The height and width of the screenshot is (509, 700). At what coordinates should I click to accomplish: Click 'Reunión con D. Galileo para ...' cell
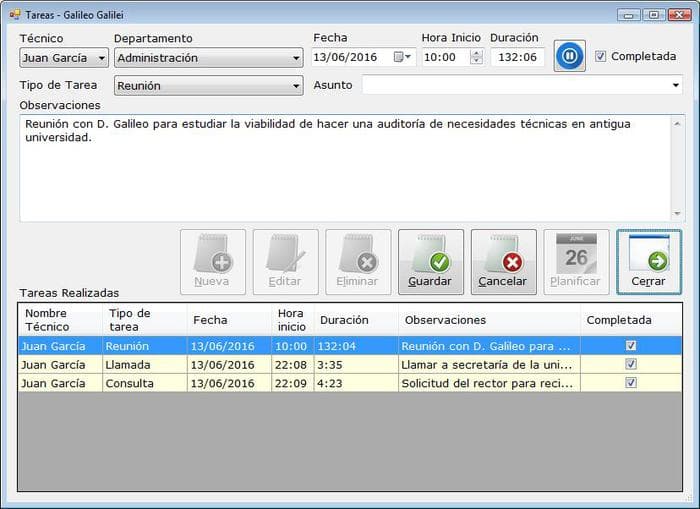(x=489, y=346)
